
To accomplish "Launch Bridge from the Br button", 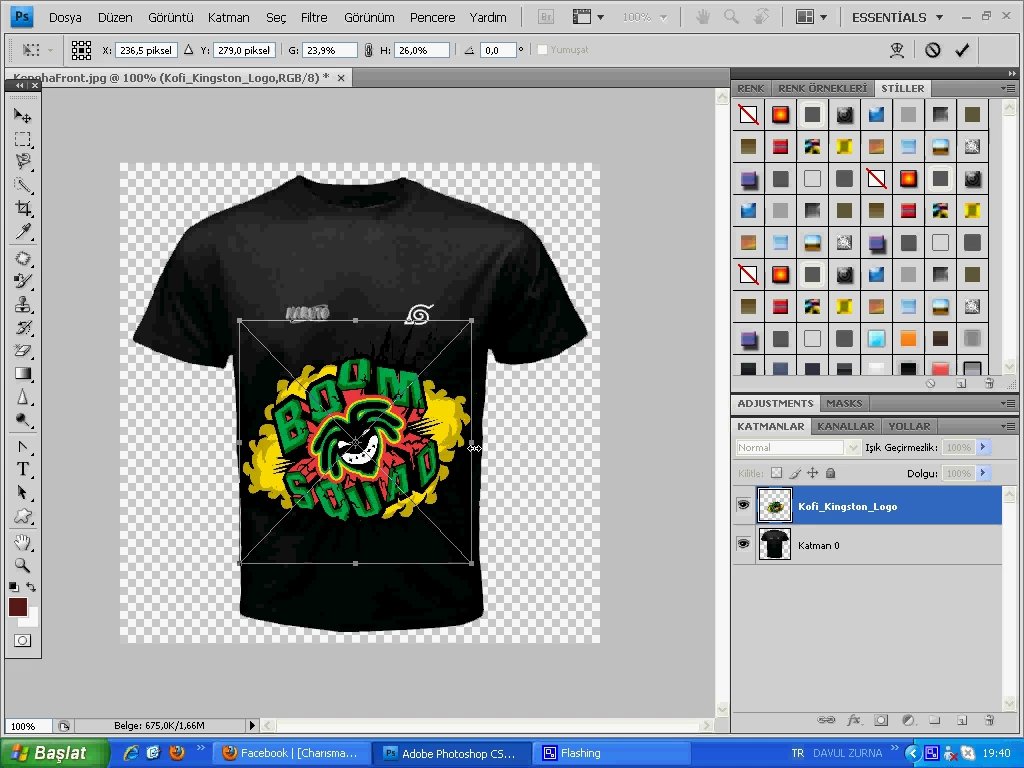I will [545, 18].
